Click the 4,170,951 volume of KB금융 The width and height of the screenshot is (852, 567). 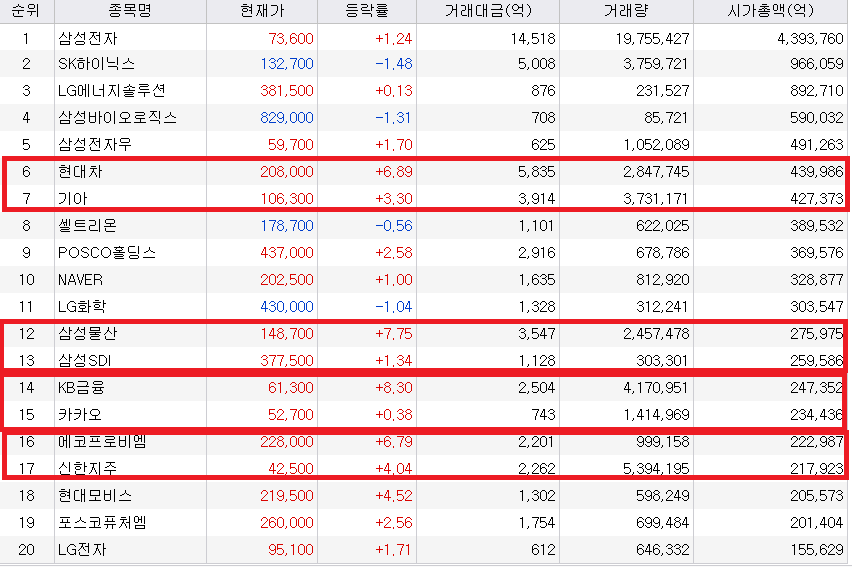pyautogui.click(x=656, y=388)
